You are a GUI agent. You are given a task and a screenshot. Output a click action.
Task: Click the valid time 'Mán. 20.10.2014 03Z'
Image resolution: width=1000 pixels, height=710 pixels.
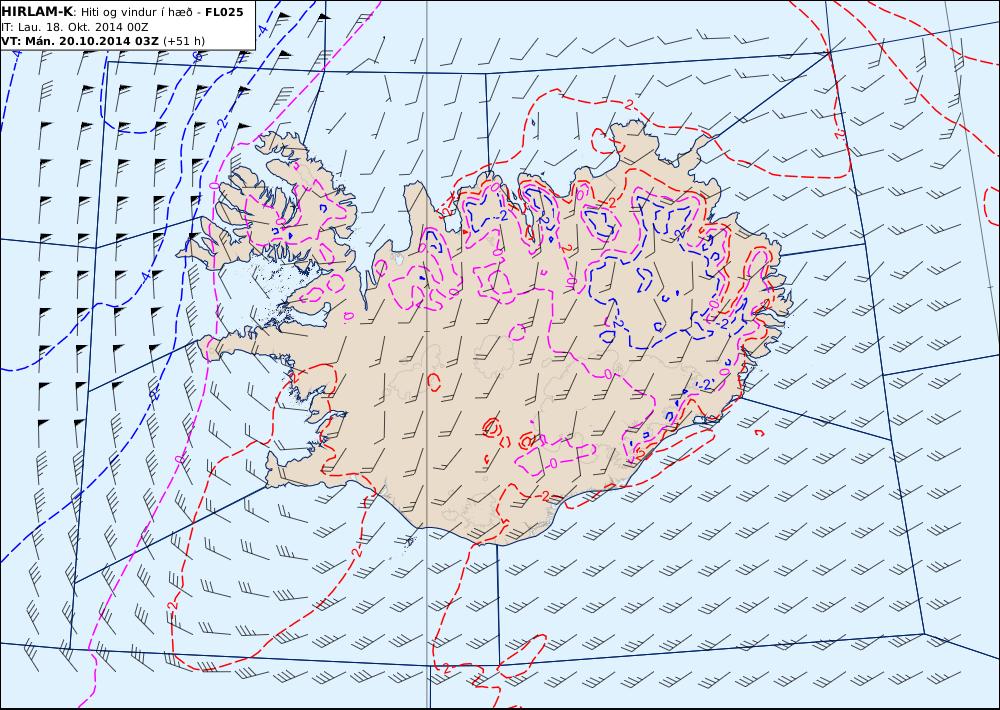[91, 41]
